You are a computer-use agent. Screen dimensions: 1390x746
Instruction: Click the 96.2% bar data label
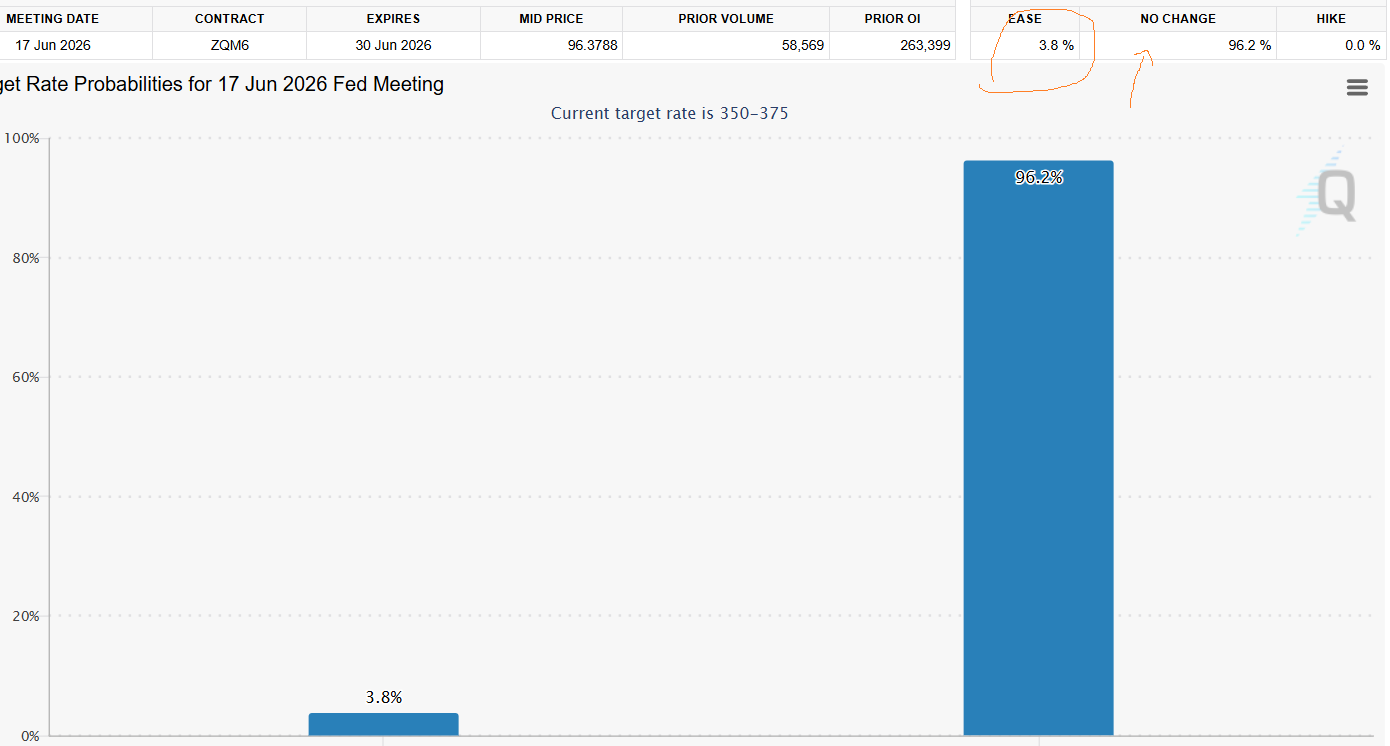click(x=1038, y=178)
